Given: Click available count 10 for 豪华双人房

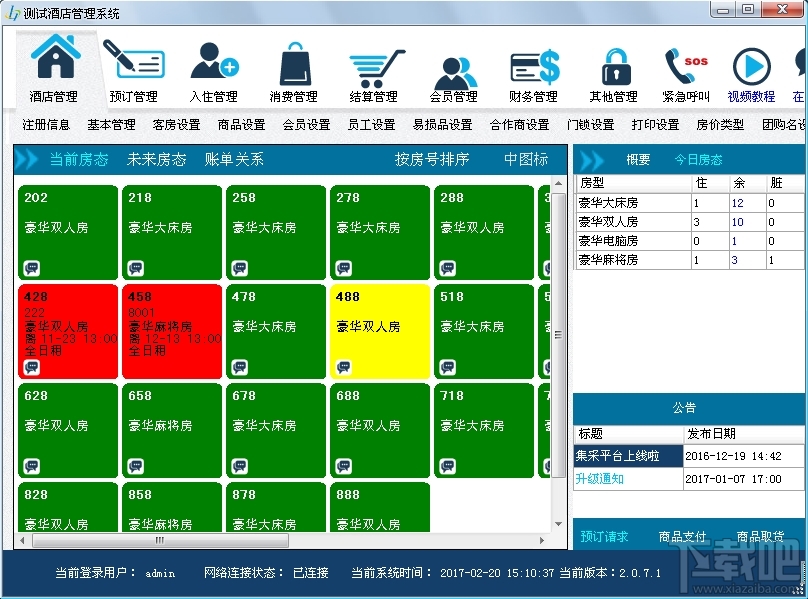Looking at the screenshot, I should pos(737,222).
